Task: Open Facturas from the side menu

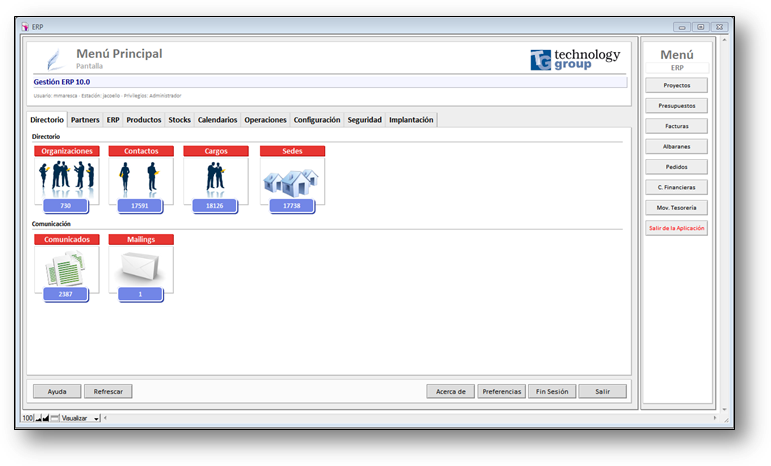Action: click(x=677, y=126)
